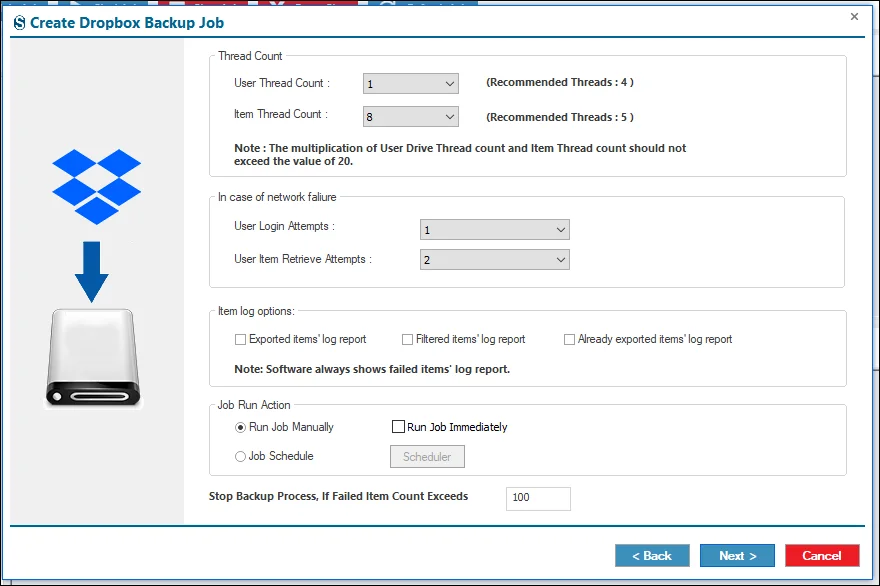880x586 pixels.
Task: Close the Create Dropbox Backup Job dialog
Action: [x=854, y=17]
